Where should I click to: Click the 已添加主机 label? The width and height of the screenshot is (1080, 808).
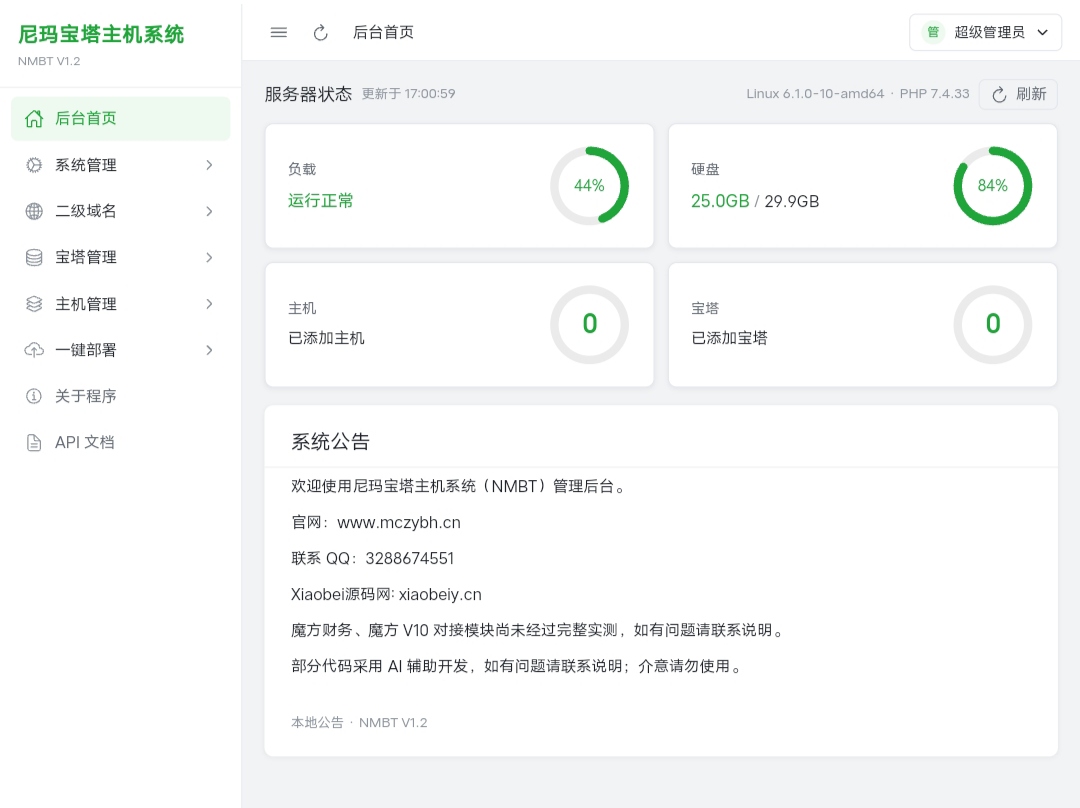(x=326, y=338)
